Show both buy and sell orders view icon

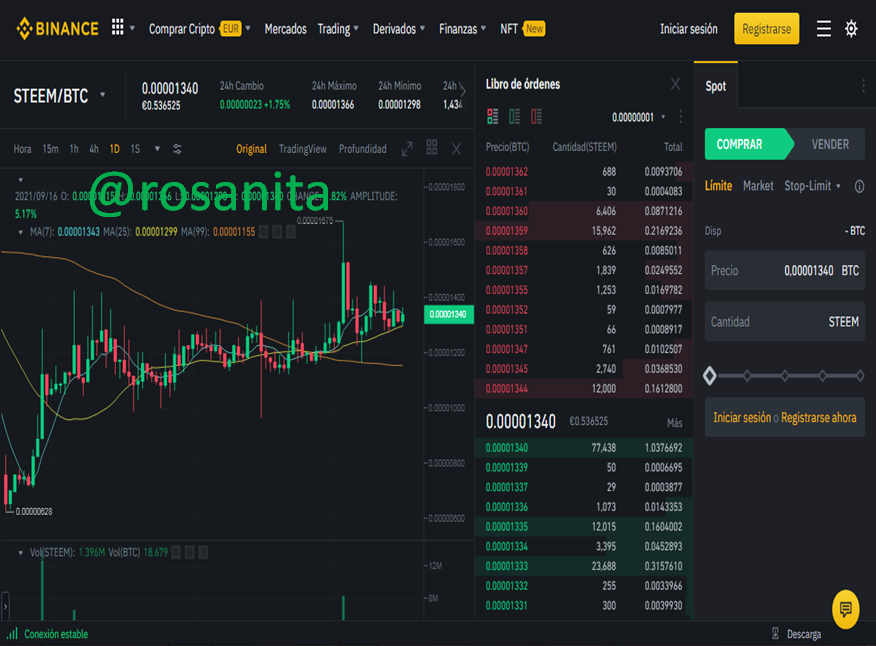coord(492,116)
